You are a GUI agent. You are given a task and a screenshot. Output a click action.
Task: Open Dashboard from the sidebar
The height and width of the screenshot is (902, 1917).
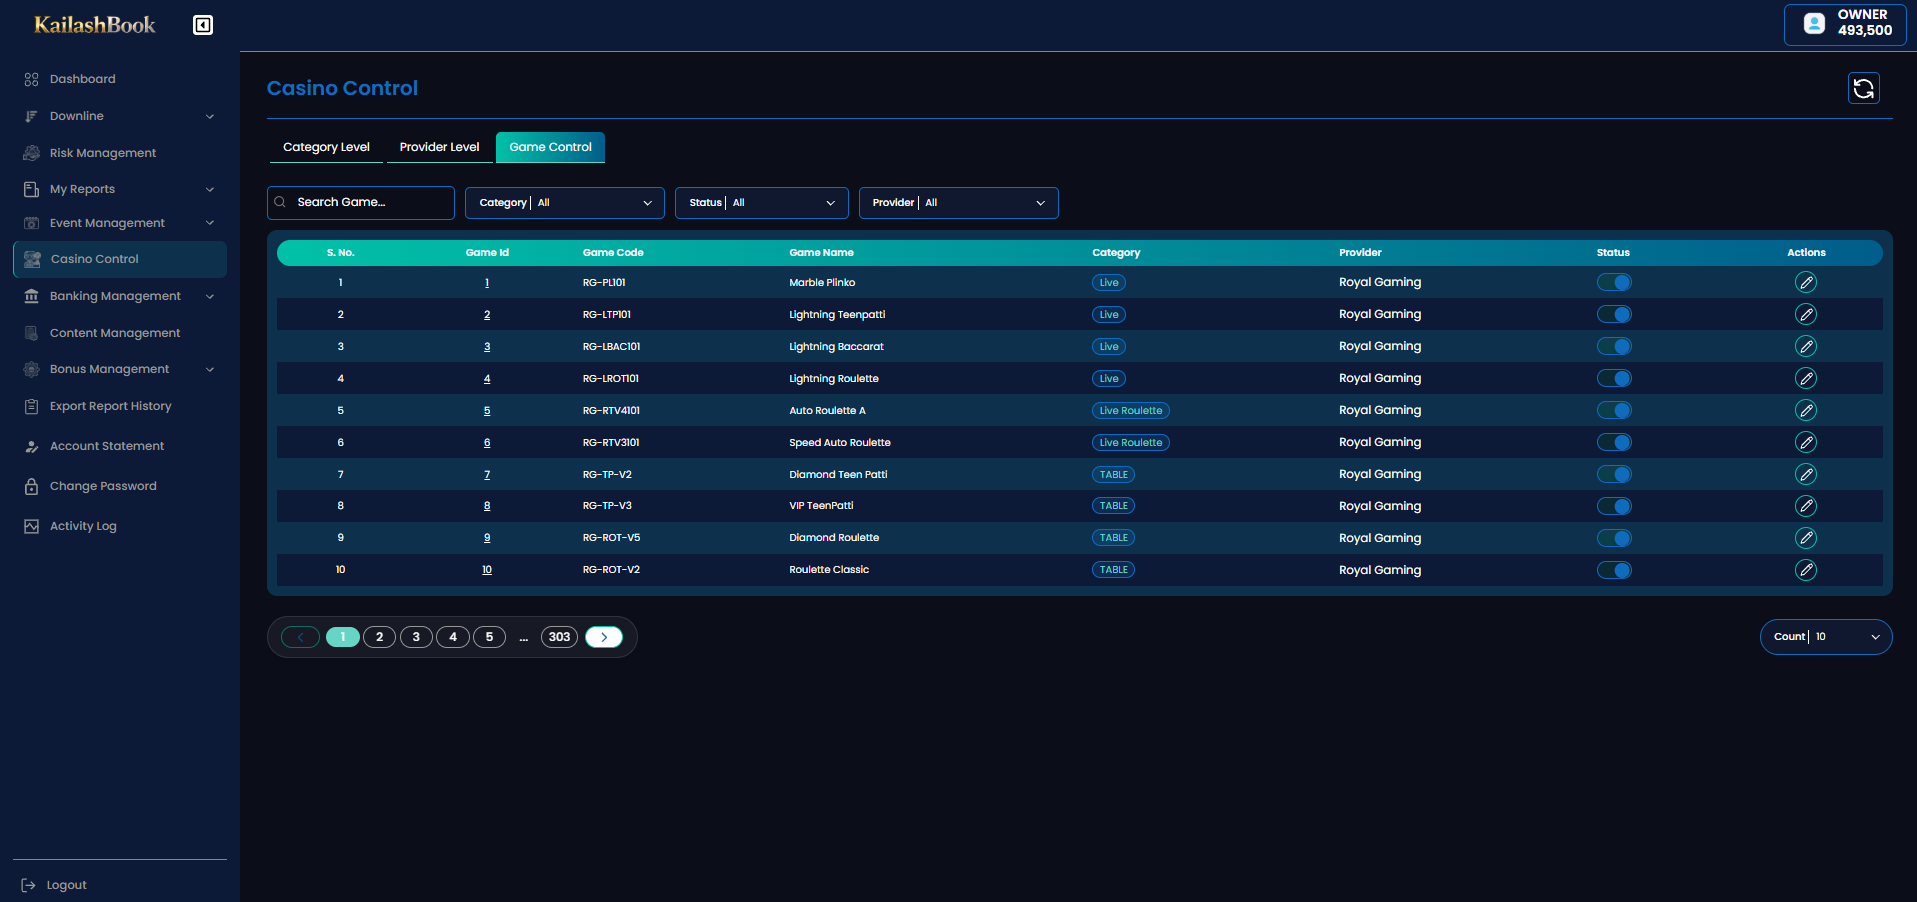[x=83, y=79]
